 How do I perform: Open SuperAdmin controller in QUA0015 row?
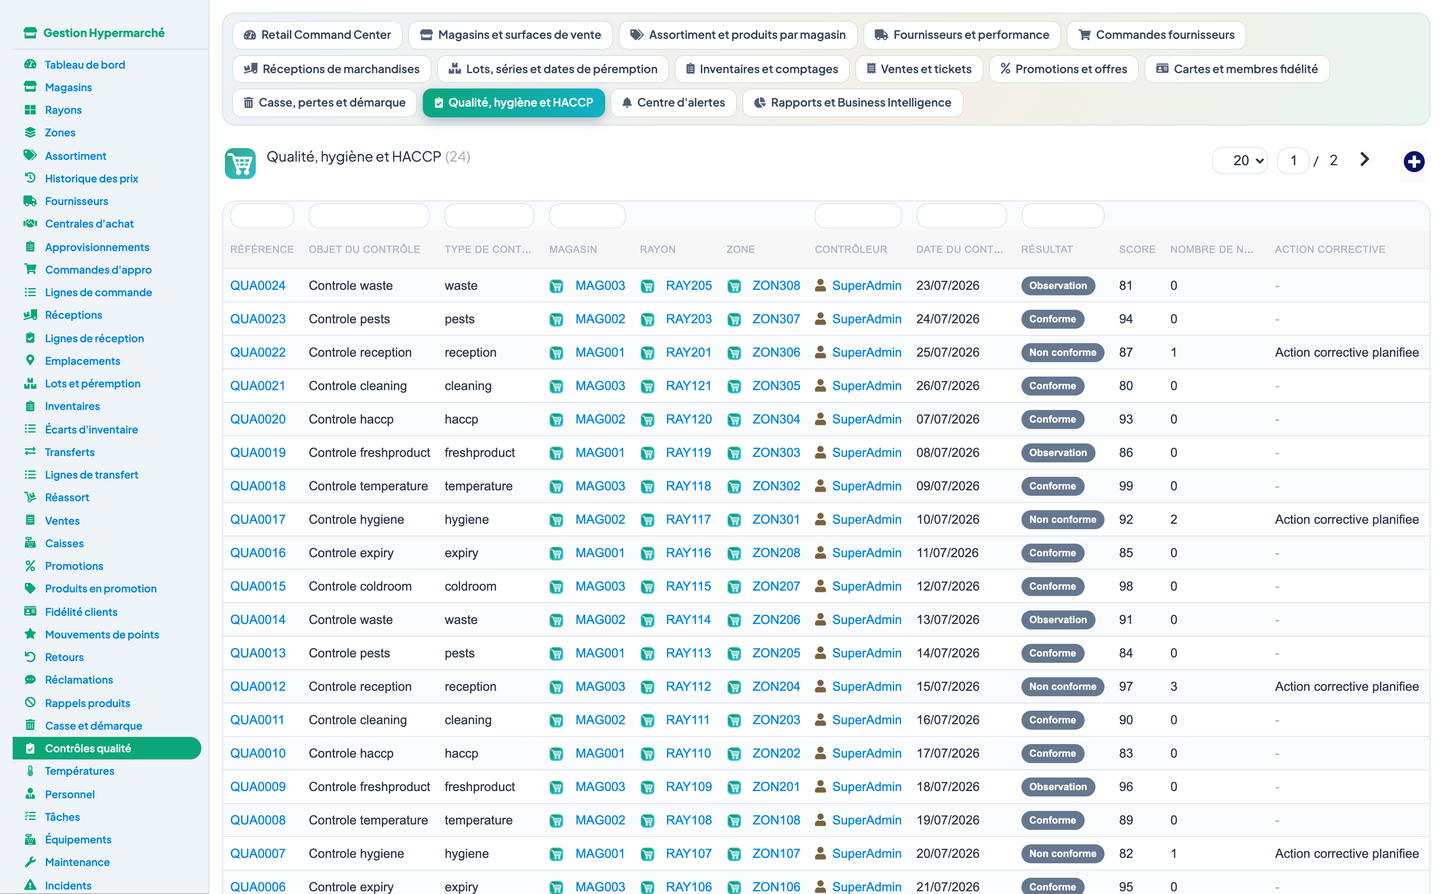[x=867, y=587]
